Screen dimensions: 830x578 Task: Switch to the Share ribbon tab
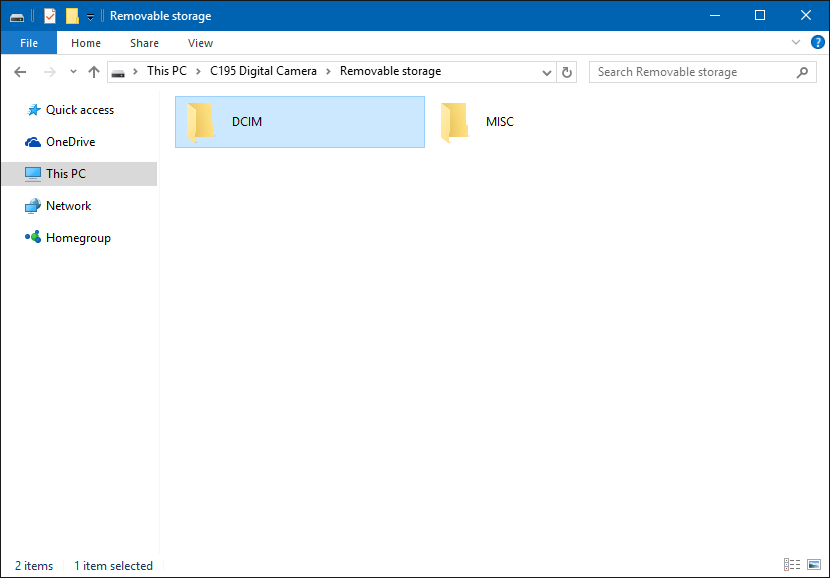coord(144,43)
